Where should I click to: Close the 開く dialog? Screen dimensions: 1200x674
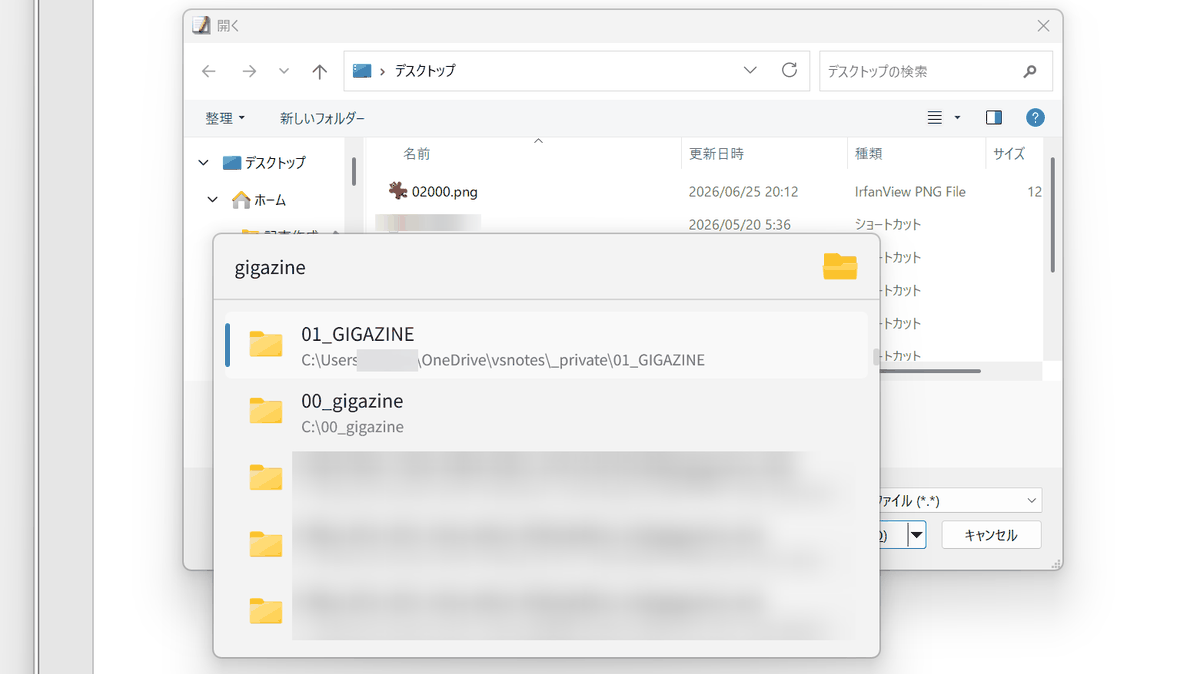coord(1043,26)
